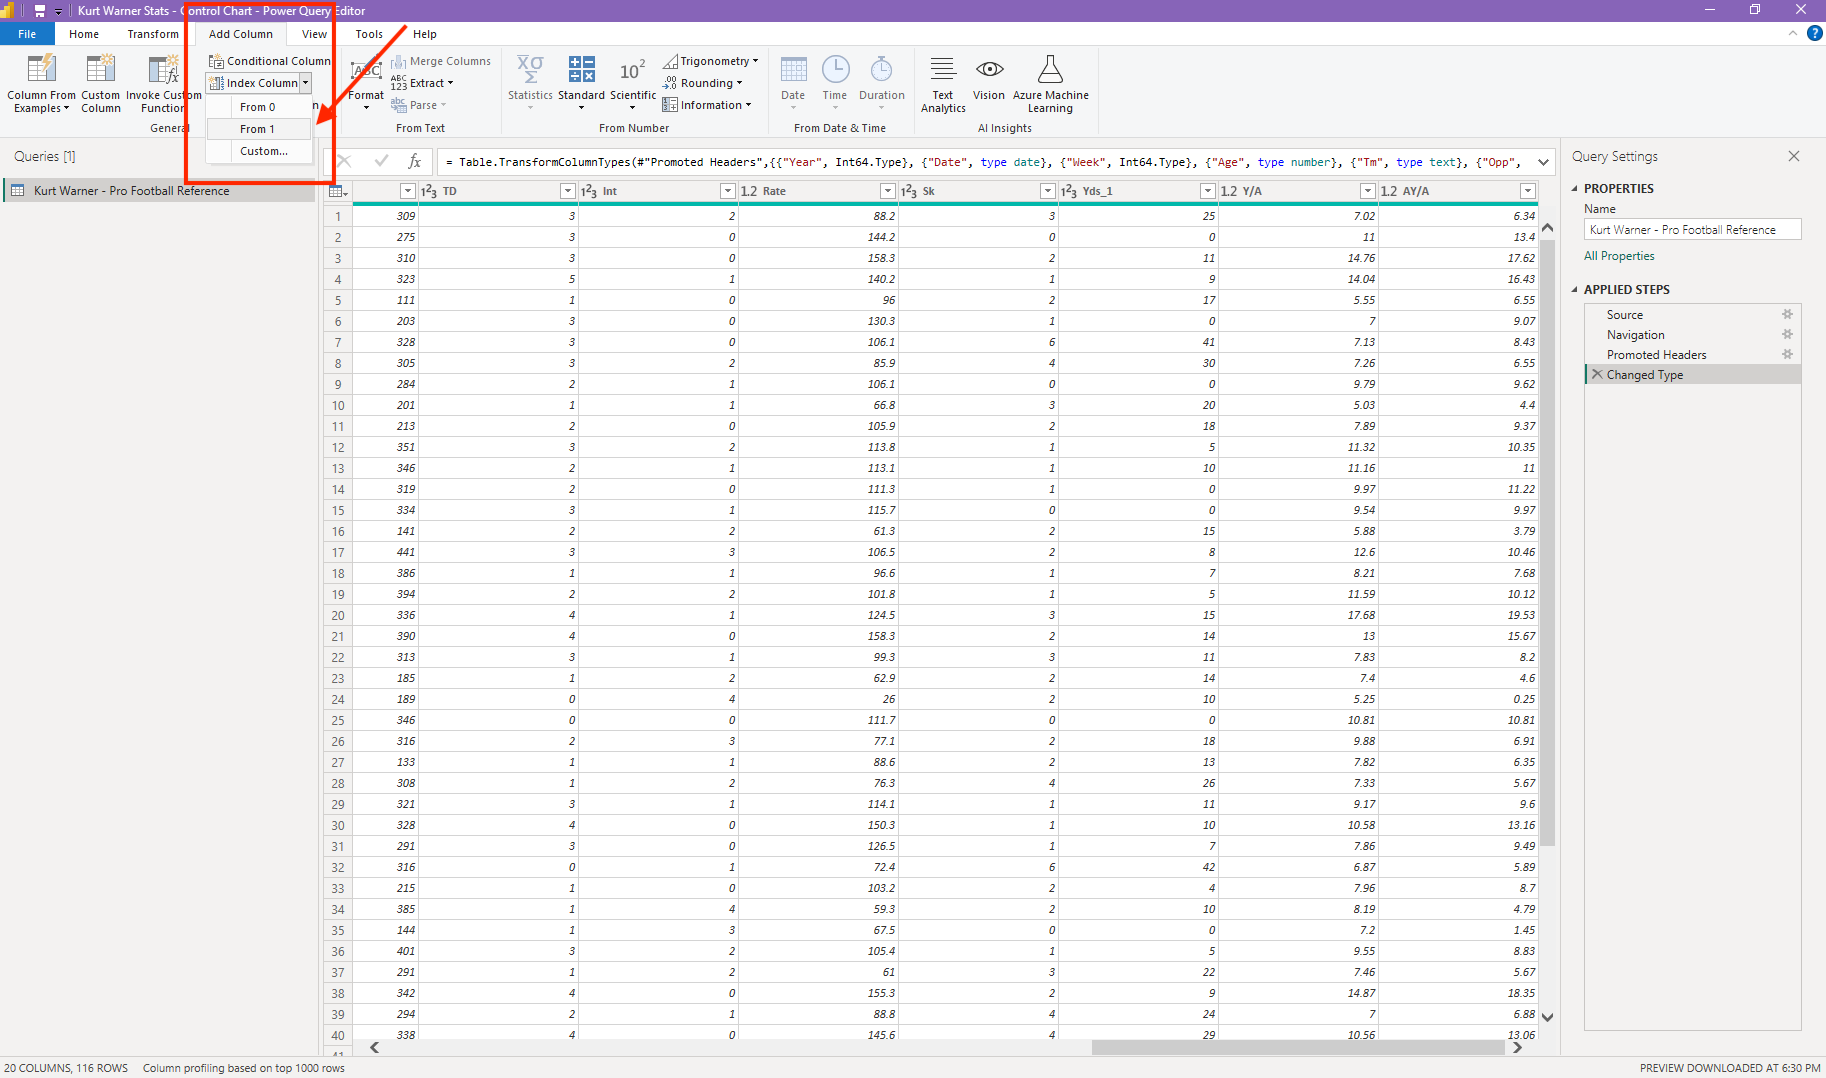Viewport: 1826px width, 1078px height.
Task: Click the Invoke Custom Function icon
Action: click(x=163, y=68)
